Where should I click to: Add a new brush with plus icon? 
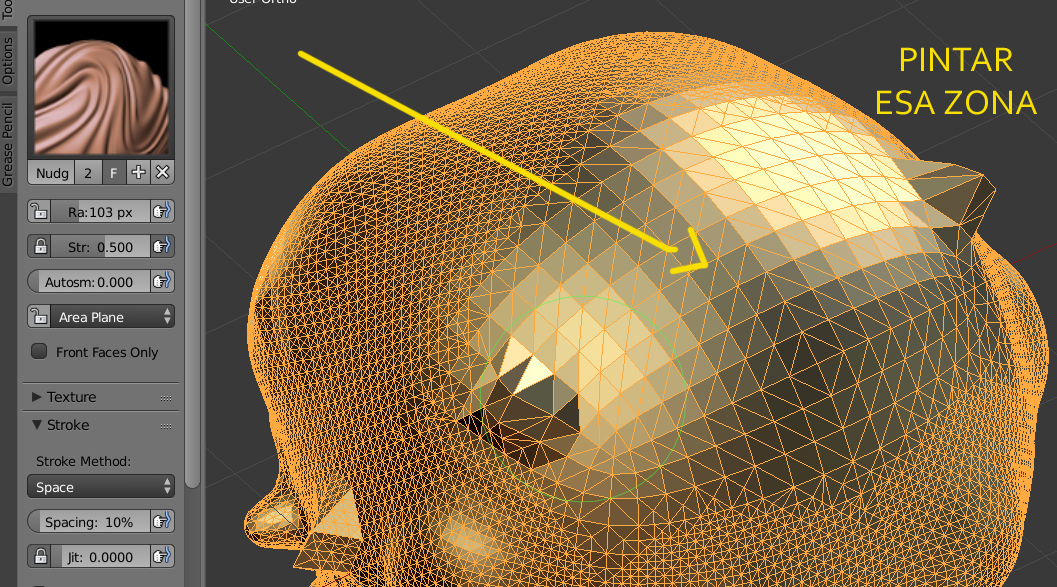pyautogui.click(x=138, y=173)
